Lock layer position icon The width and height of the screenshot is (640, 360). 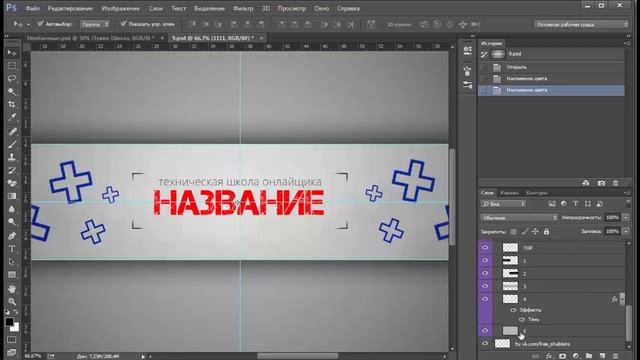click(x=536, y=232)
